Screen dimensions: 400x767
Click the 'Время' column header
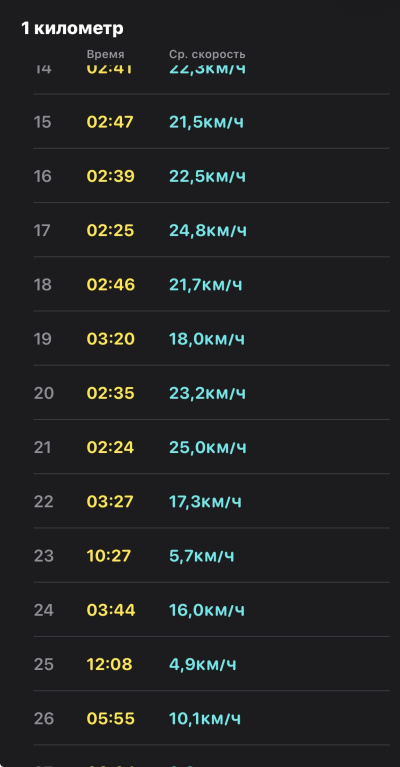coord(106,54)
